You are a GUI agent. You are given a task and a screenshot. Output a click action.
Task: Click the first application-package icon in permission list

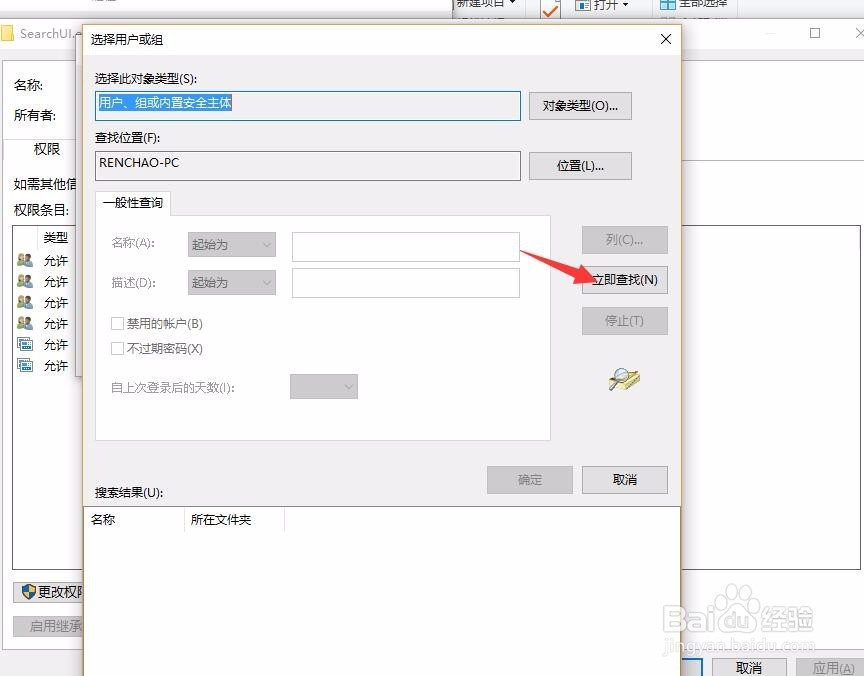point(25,344)
